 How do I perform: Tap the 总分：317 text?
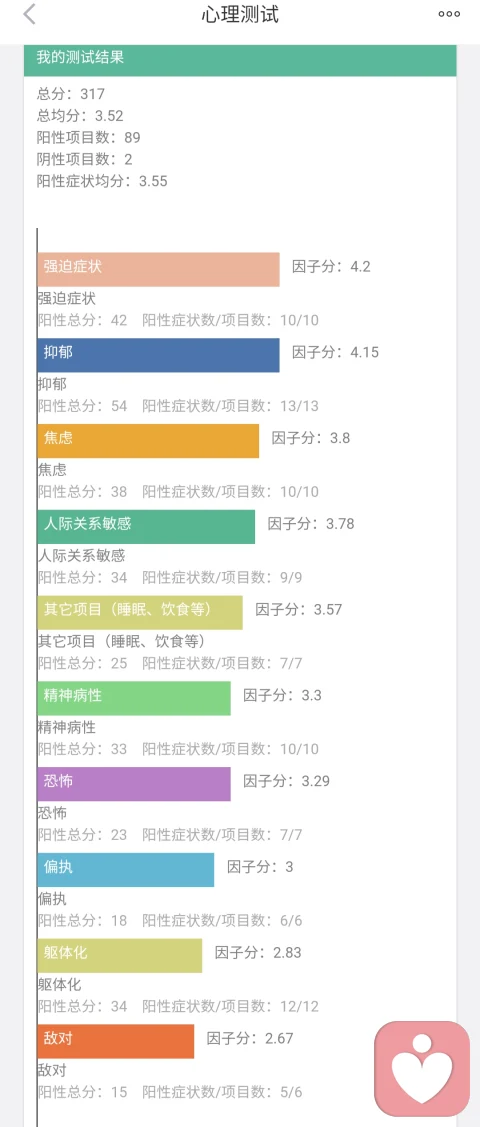tap(71, 94)
